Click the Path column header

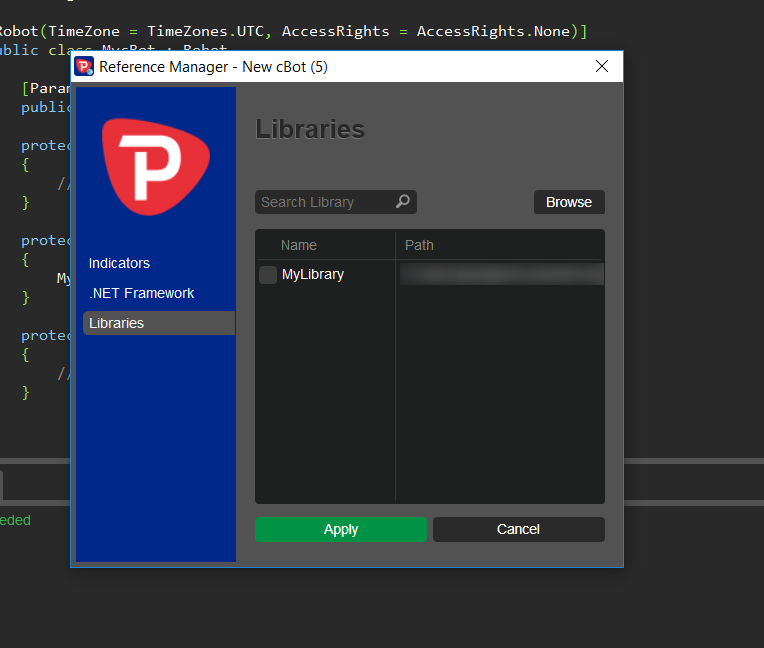419,245
